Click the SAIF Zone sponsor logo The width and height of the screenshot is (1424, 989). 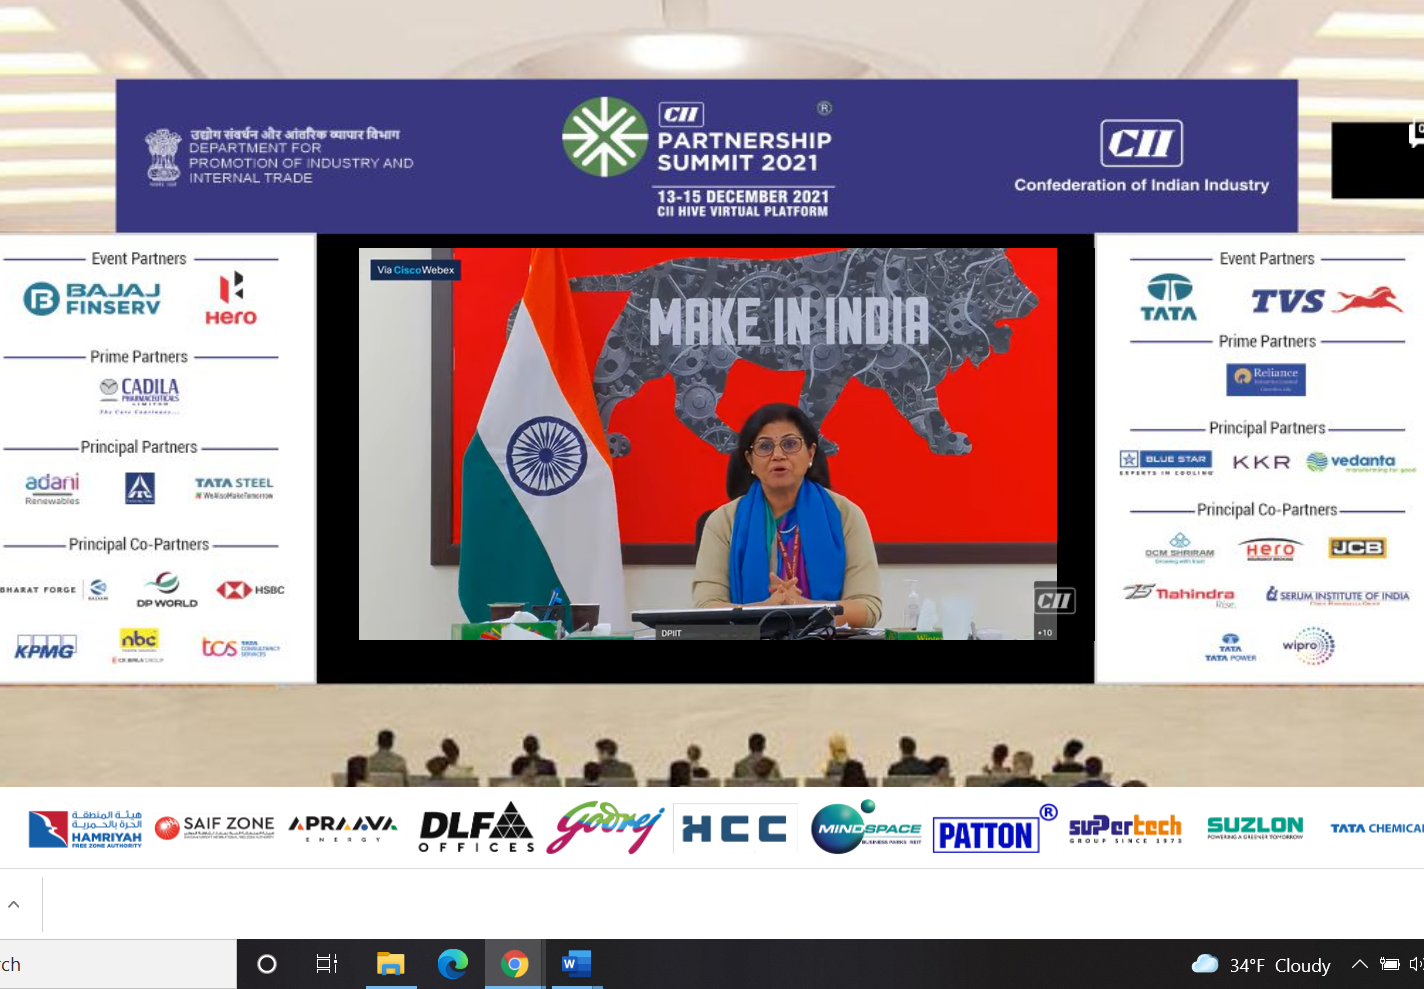pos(215,827)
